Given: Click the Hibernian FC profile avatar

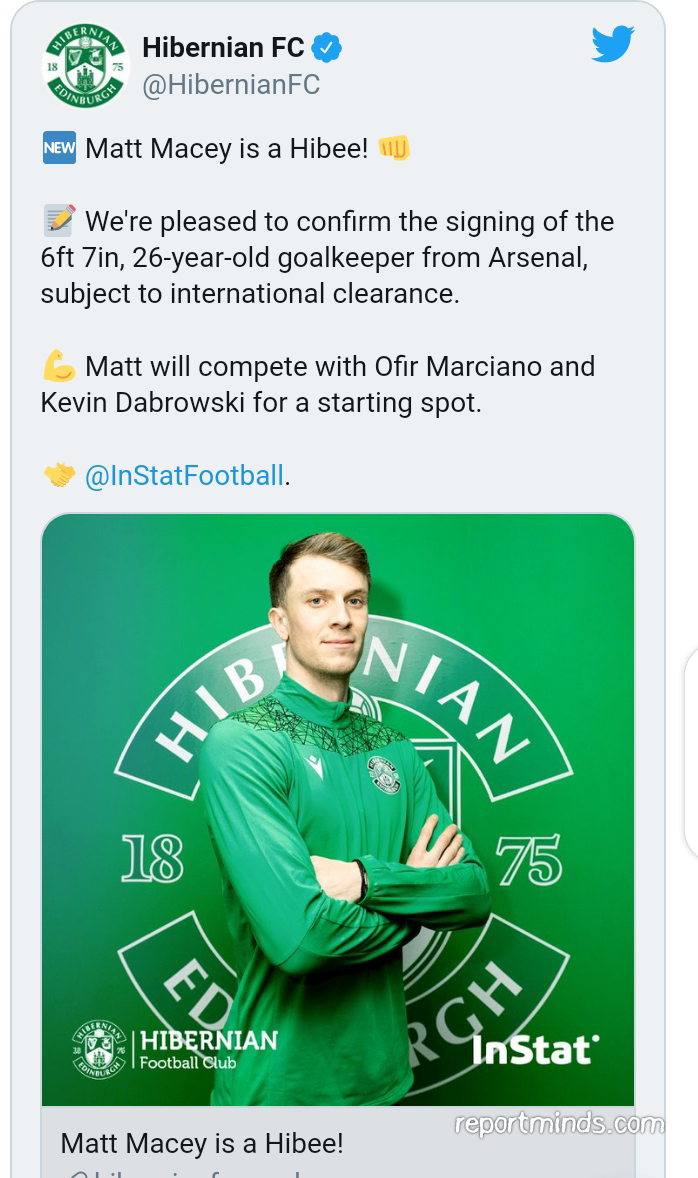Looking at the screenshot, I should [x=85, y=65].
